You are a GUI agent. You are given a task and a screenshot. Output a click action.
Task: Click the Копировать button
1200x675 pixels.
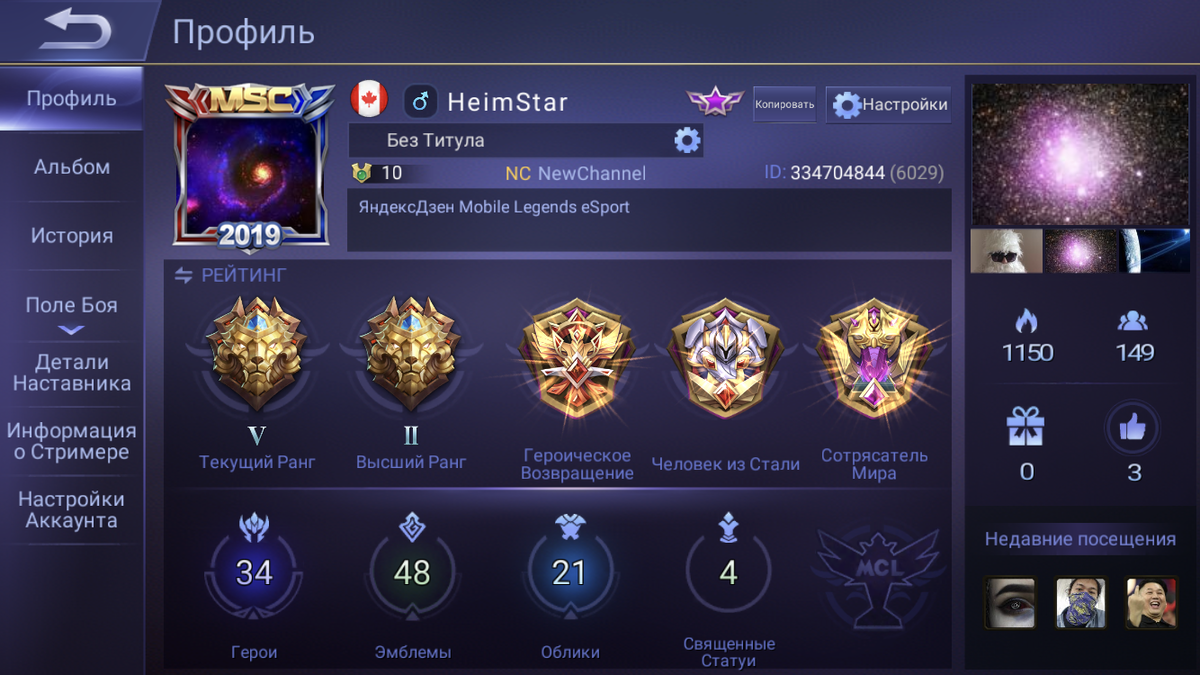point(784,104)
